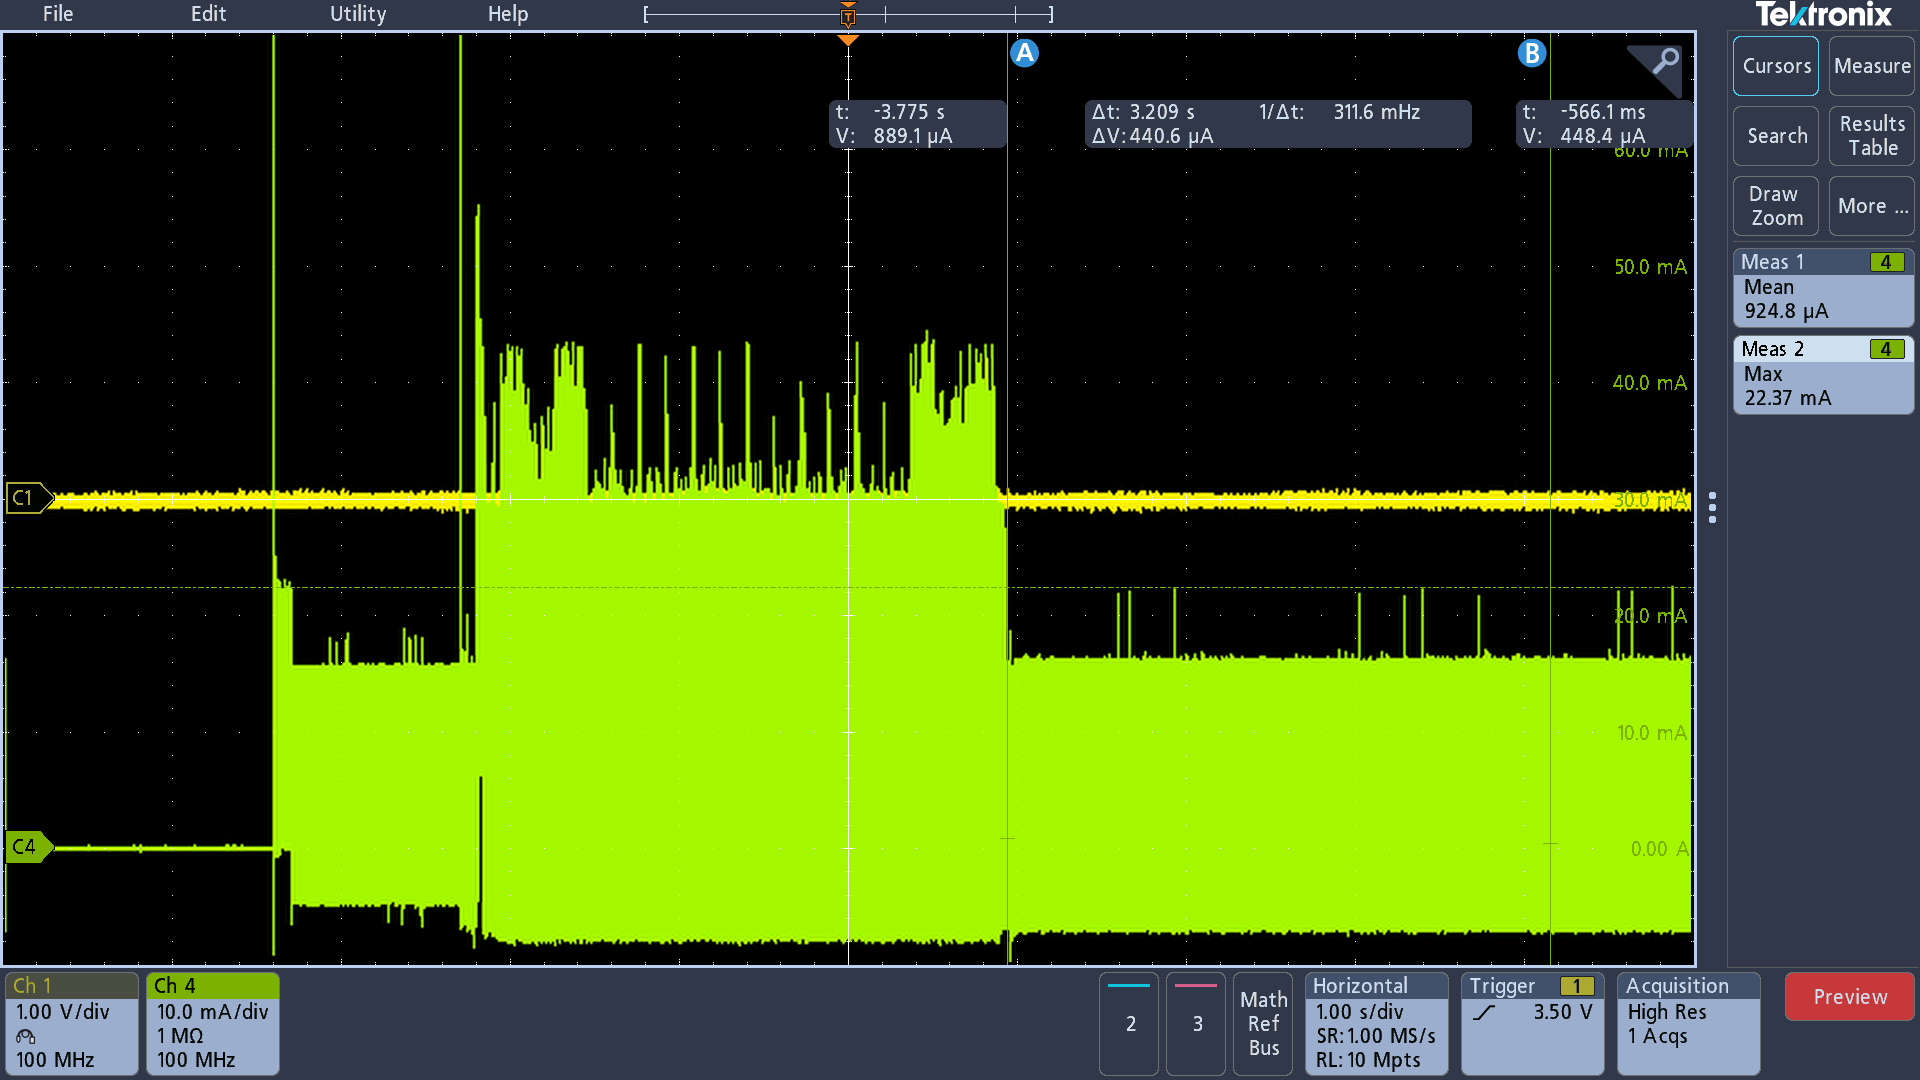Open the Trigger settings badge
1920x1080 pixels.
click(x=1532, y=1023)
